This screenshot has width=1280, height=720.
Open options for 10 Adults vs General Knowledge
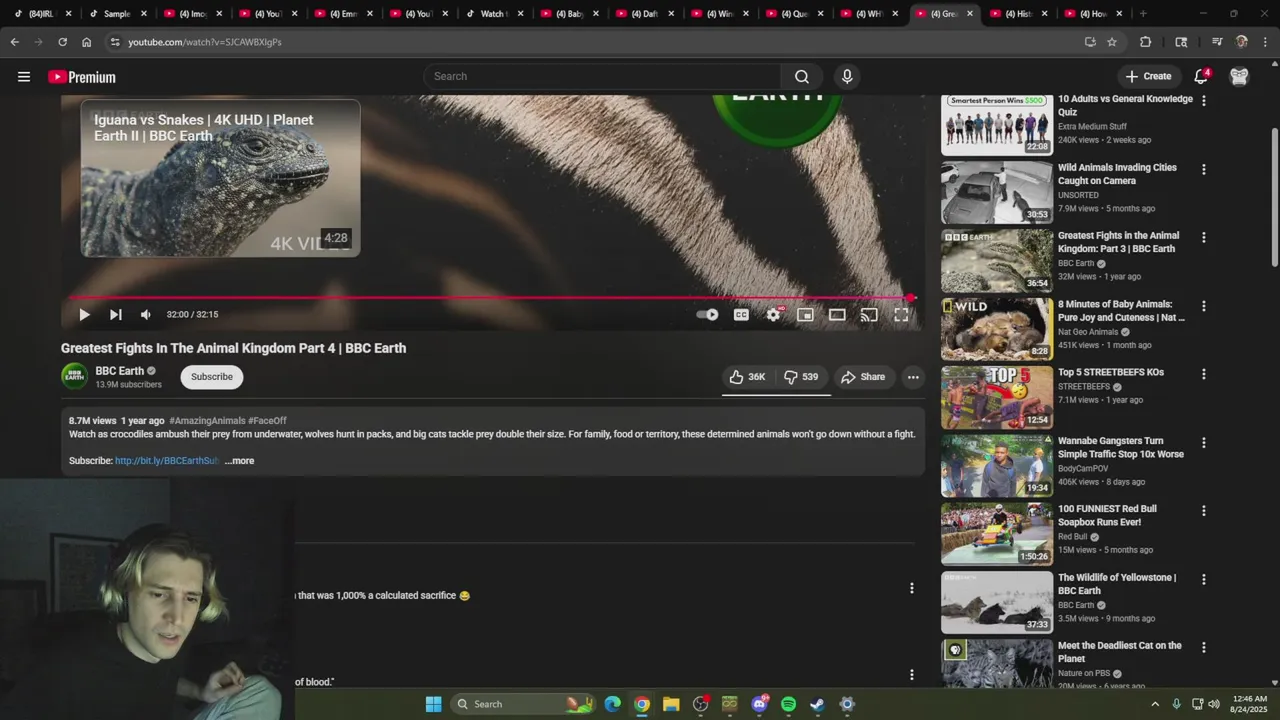(1204, 101)
